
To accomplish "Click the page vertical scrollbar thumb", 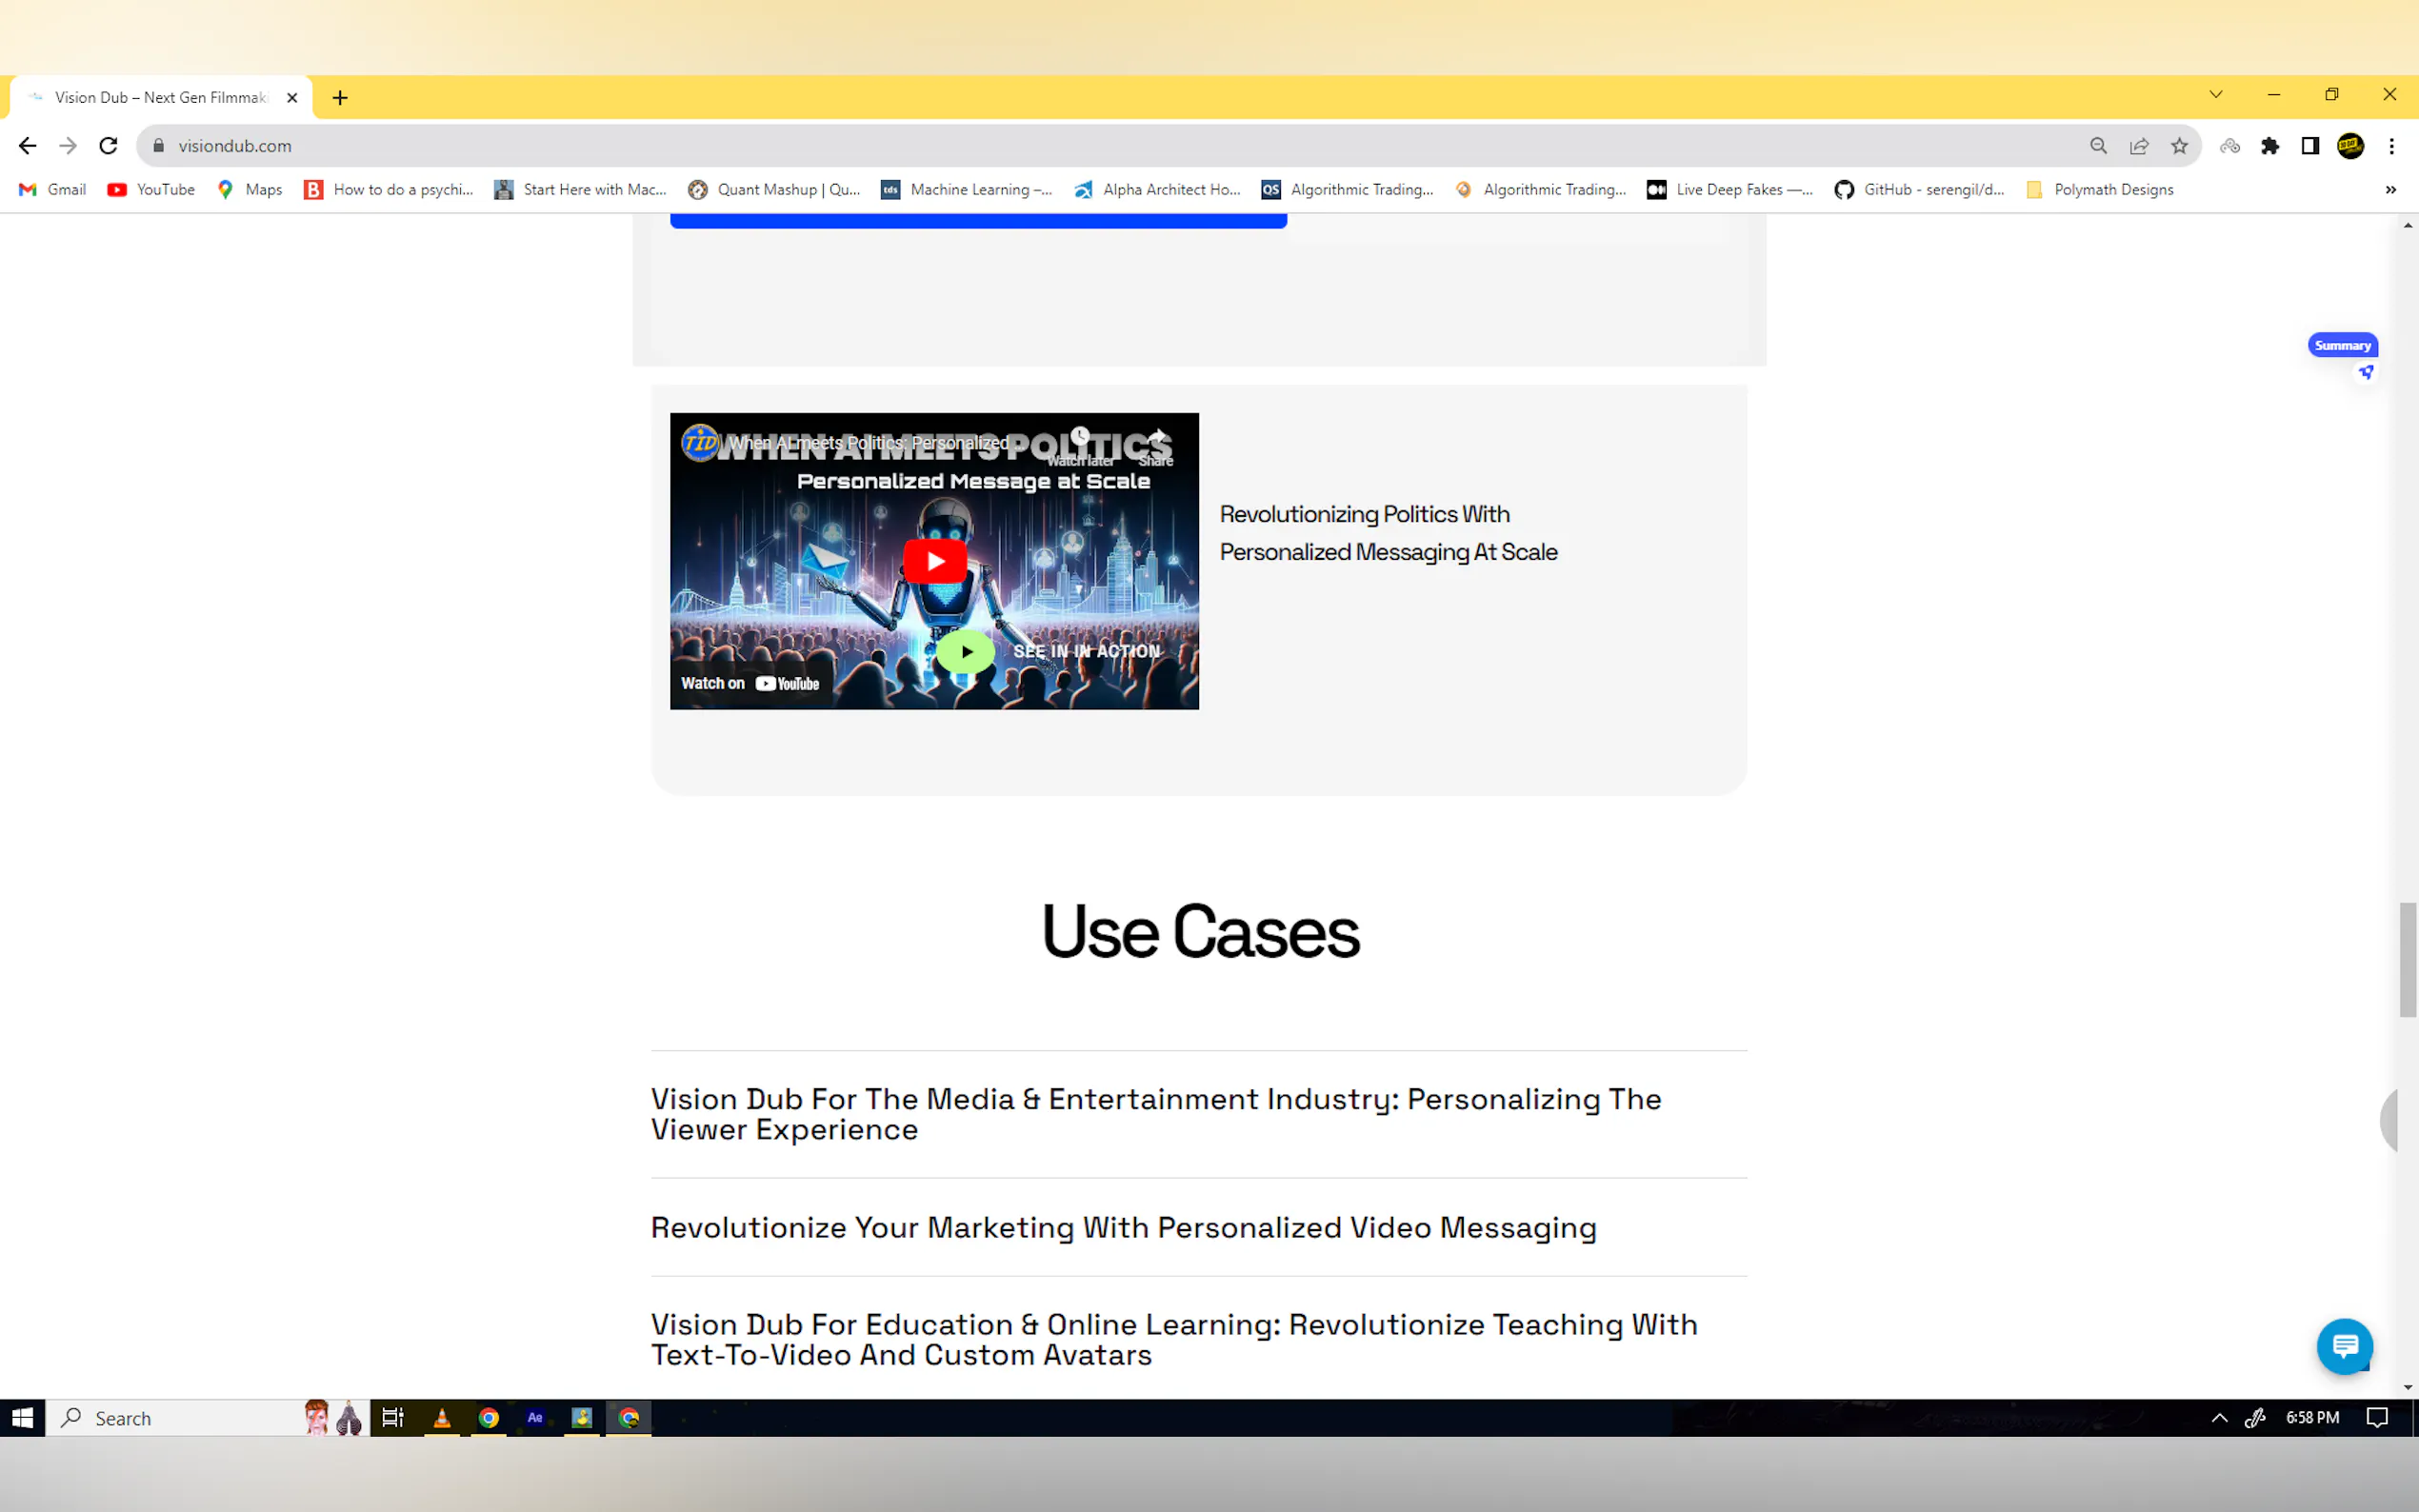I will [x=2407, y=959].
